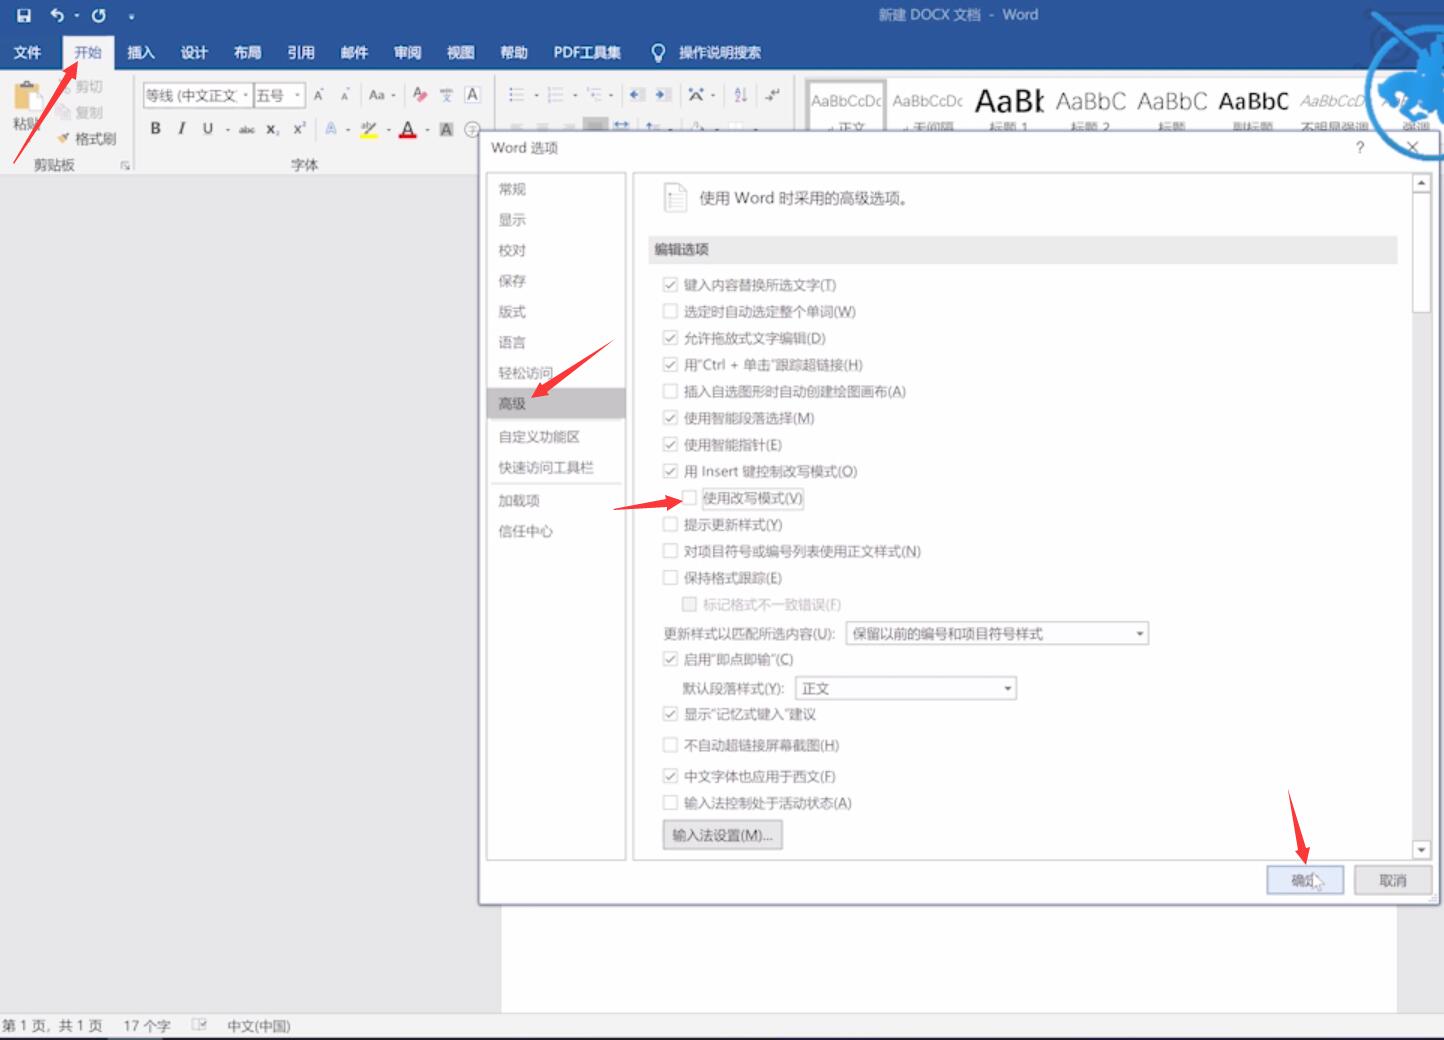Open multilevel list tool

pyautogui.click(x=594, y=95)
